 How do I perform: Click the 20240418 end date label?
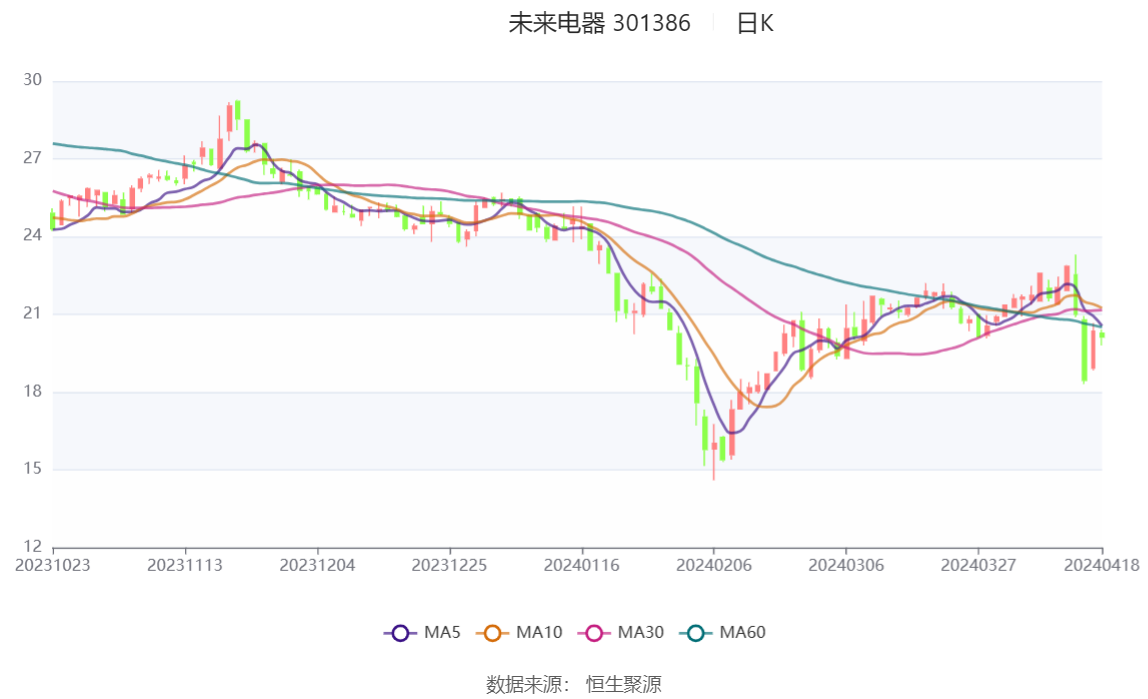[x=1101, y=566]
